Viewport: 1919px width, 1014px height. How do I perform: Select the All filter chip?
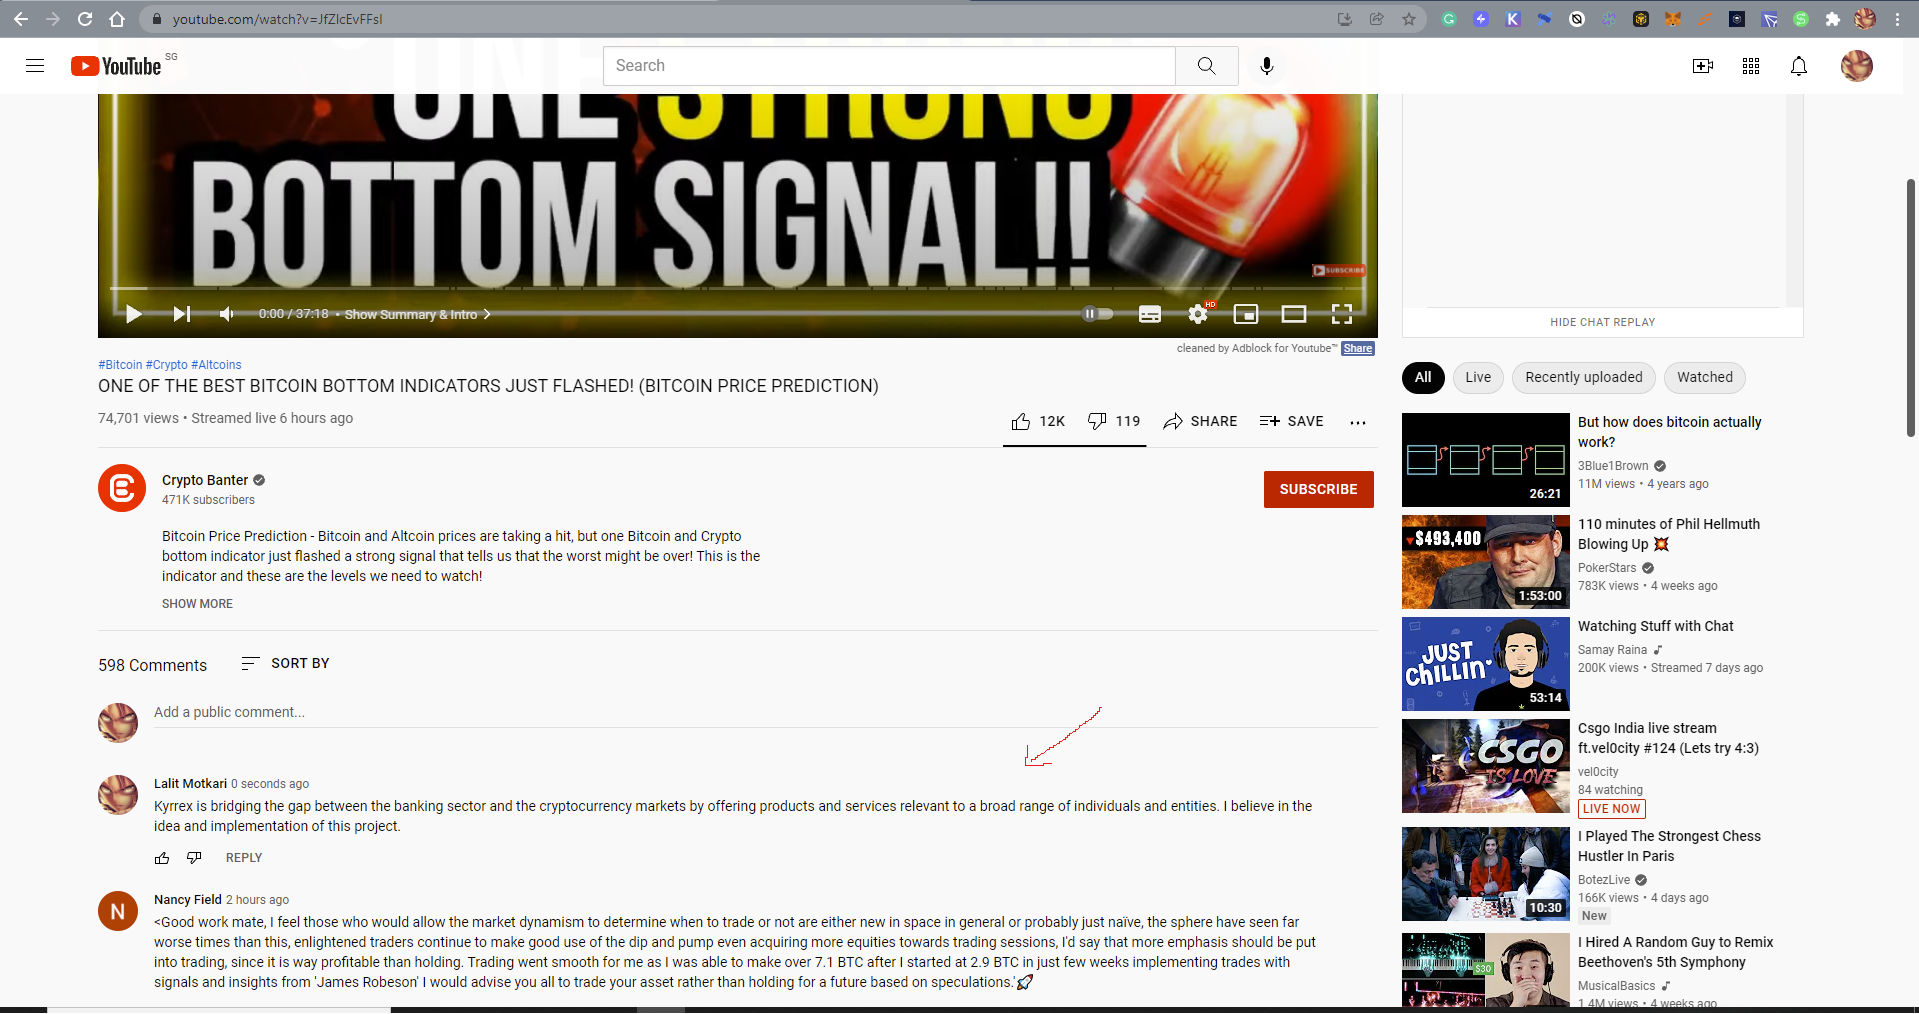[x=1423, y=378]
